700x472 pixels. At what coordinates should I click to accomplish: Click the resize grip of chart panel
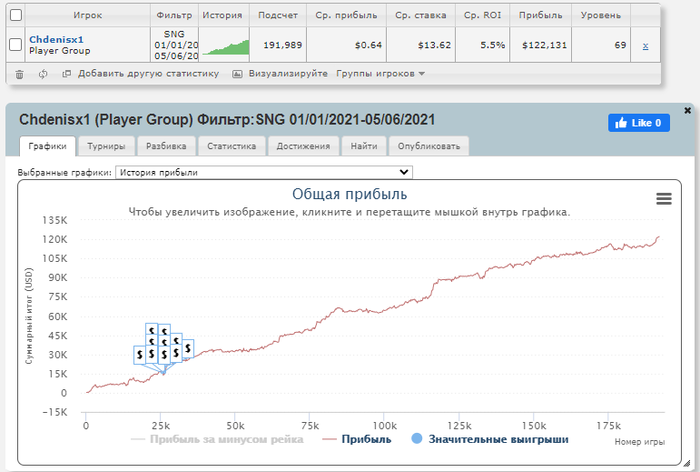687,463
